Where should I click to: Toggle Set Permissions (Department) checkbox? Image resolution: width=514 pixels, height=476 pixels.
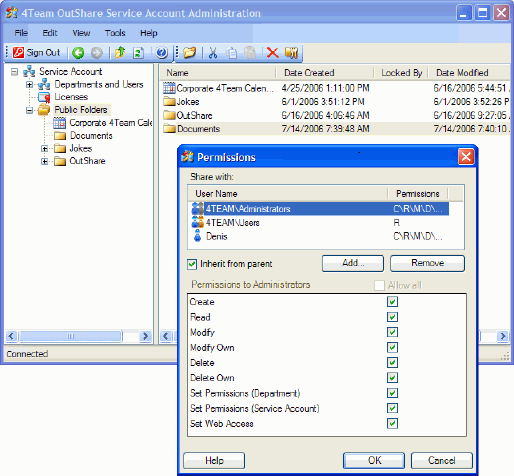(392, 393)
